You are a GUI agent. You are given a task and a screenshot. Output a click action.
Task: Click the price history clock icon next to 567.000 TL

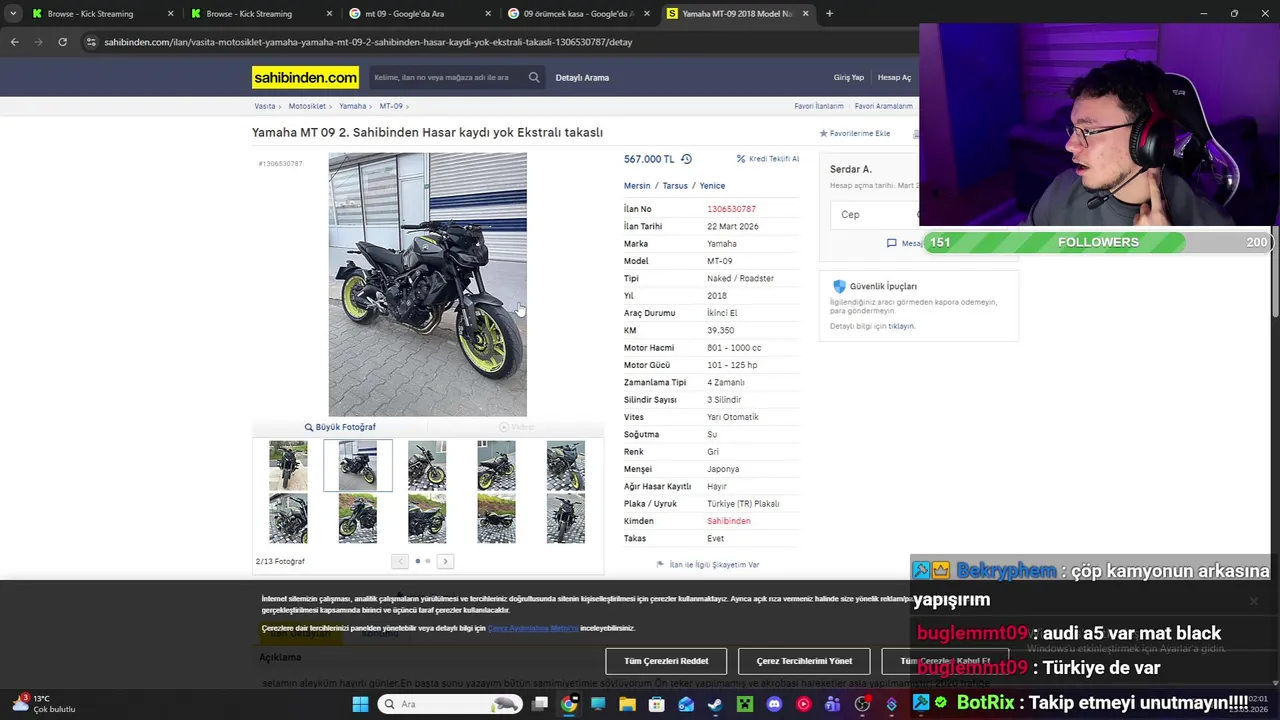click(x=686, y=159)
